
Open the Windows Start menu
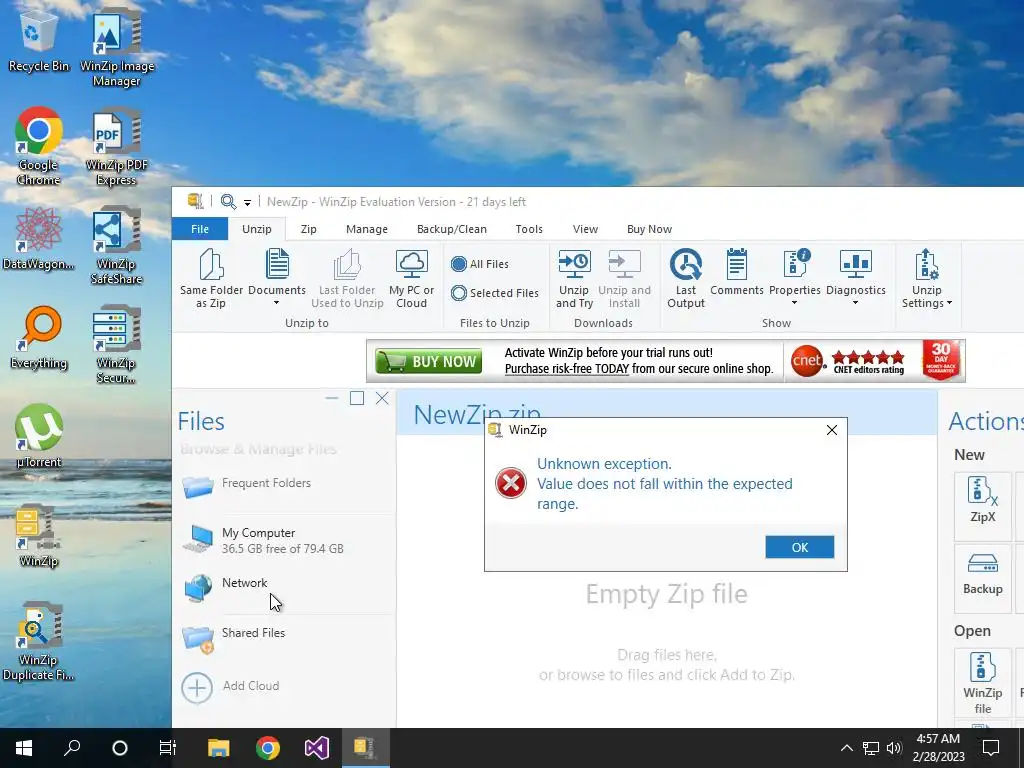coord(24,748)
